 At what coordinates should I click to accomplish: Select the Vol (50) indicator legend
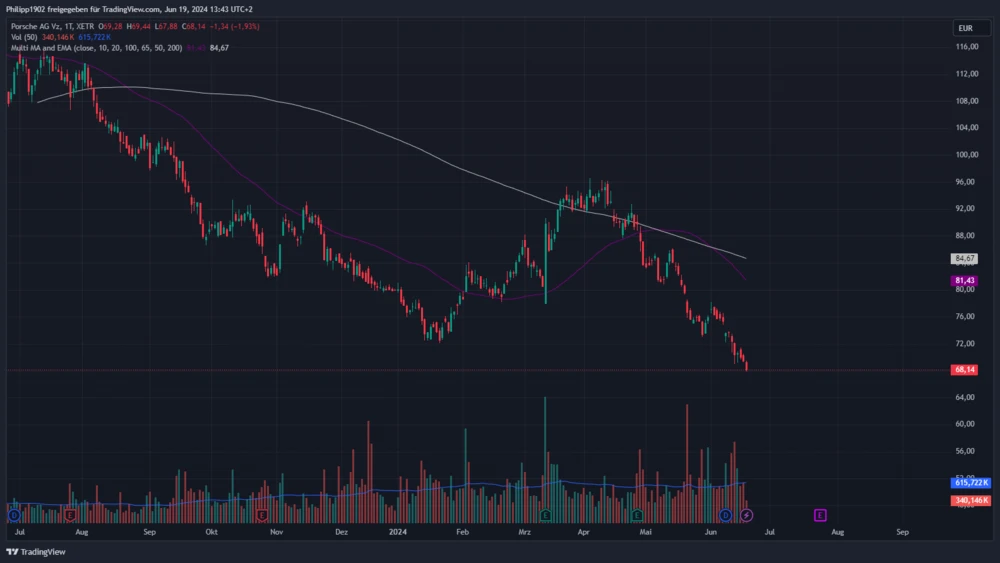pos(25,37)
